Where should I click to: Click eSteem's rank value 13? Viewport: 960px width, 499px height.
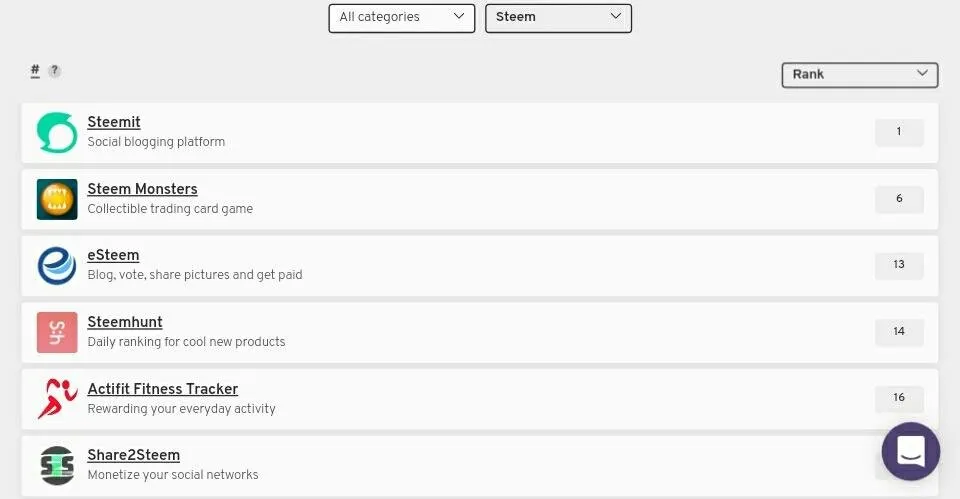[x=899, y=265]
